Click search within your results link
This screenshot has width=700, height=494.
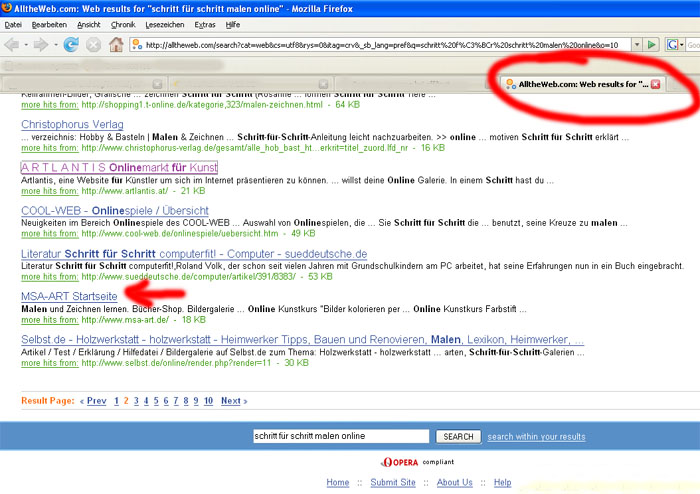(536, 437)
